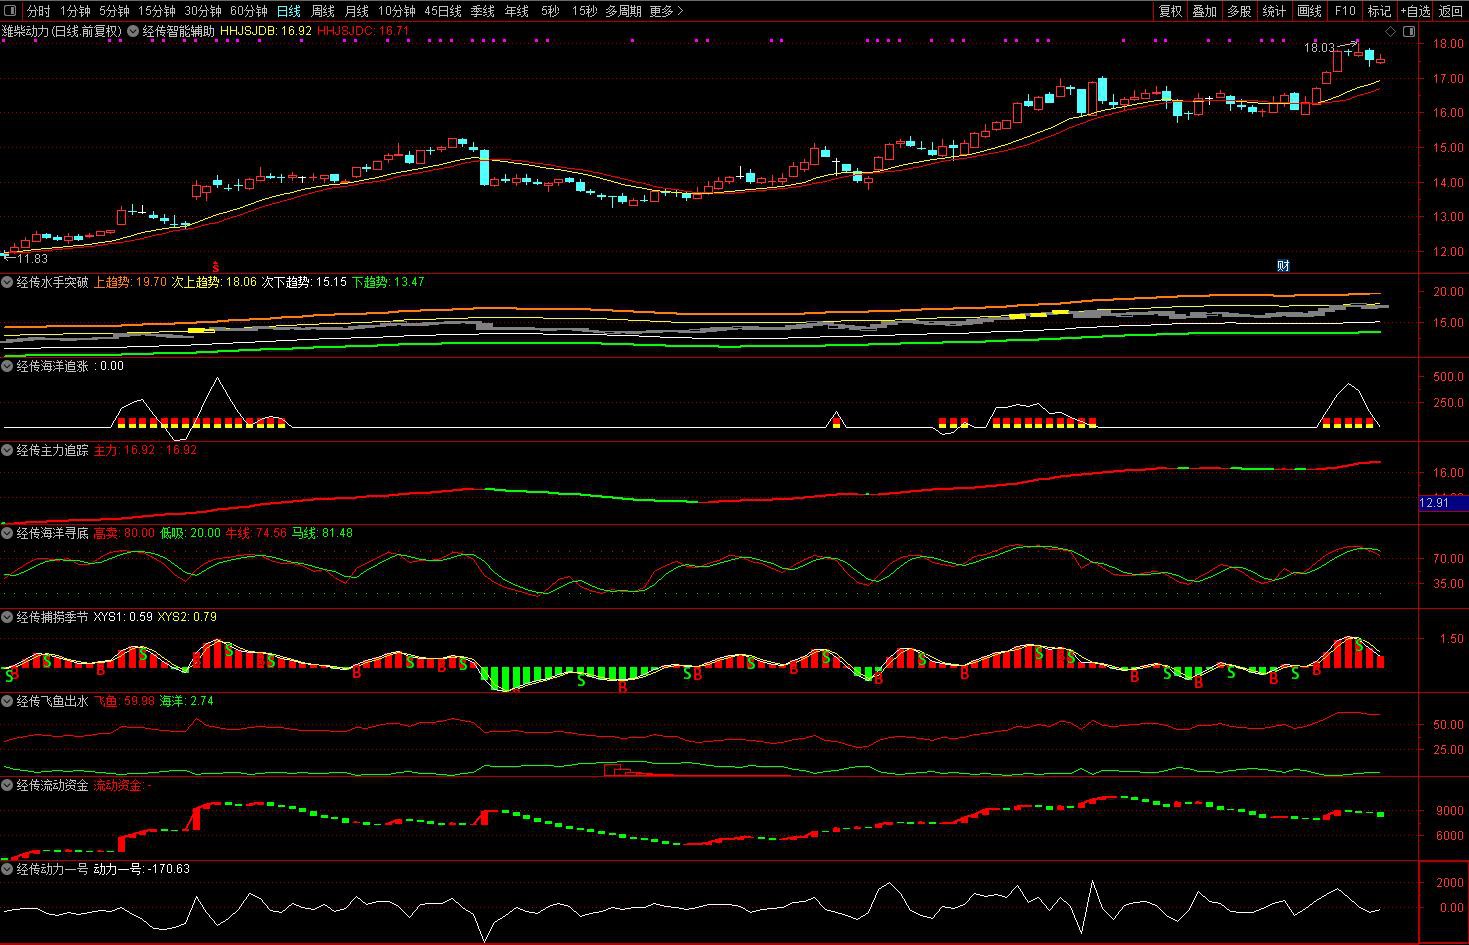Switch to 1分钟 period
The height and width of the screenshot is (945, 1469).
(x=75, y=11)
